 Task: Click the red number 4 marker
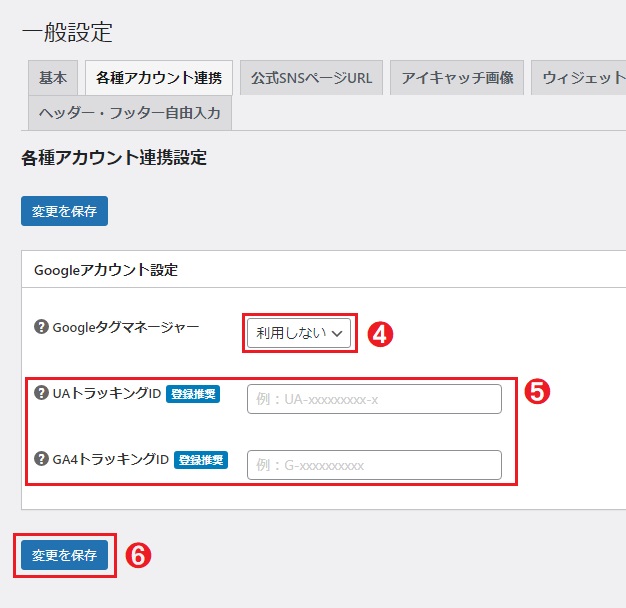click(380, 334)
